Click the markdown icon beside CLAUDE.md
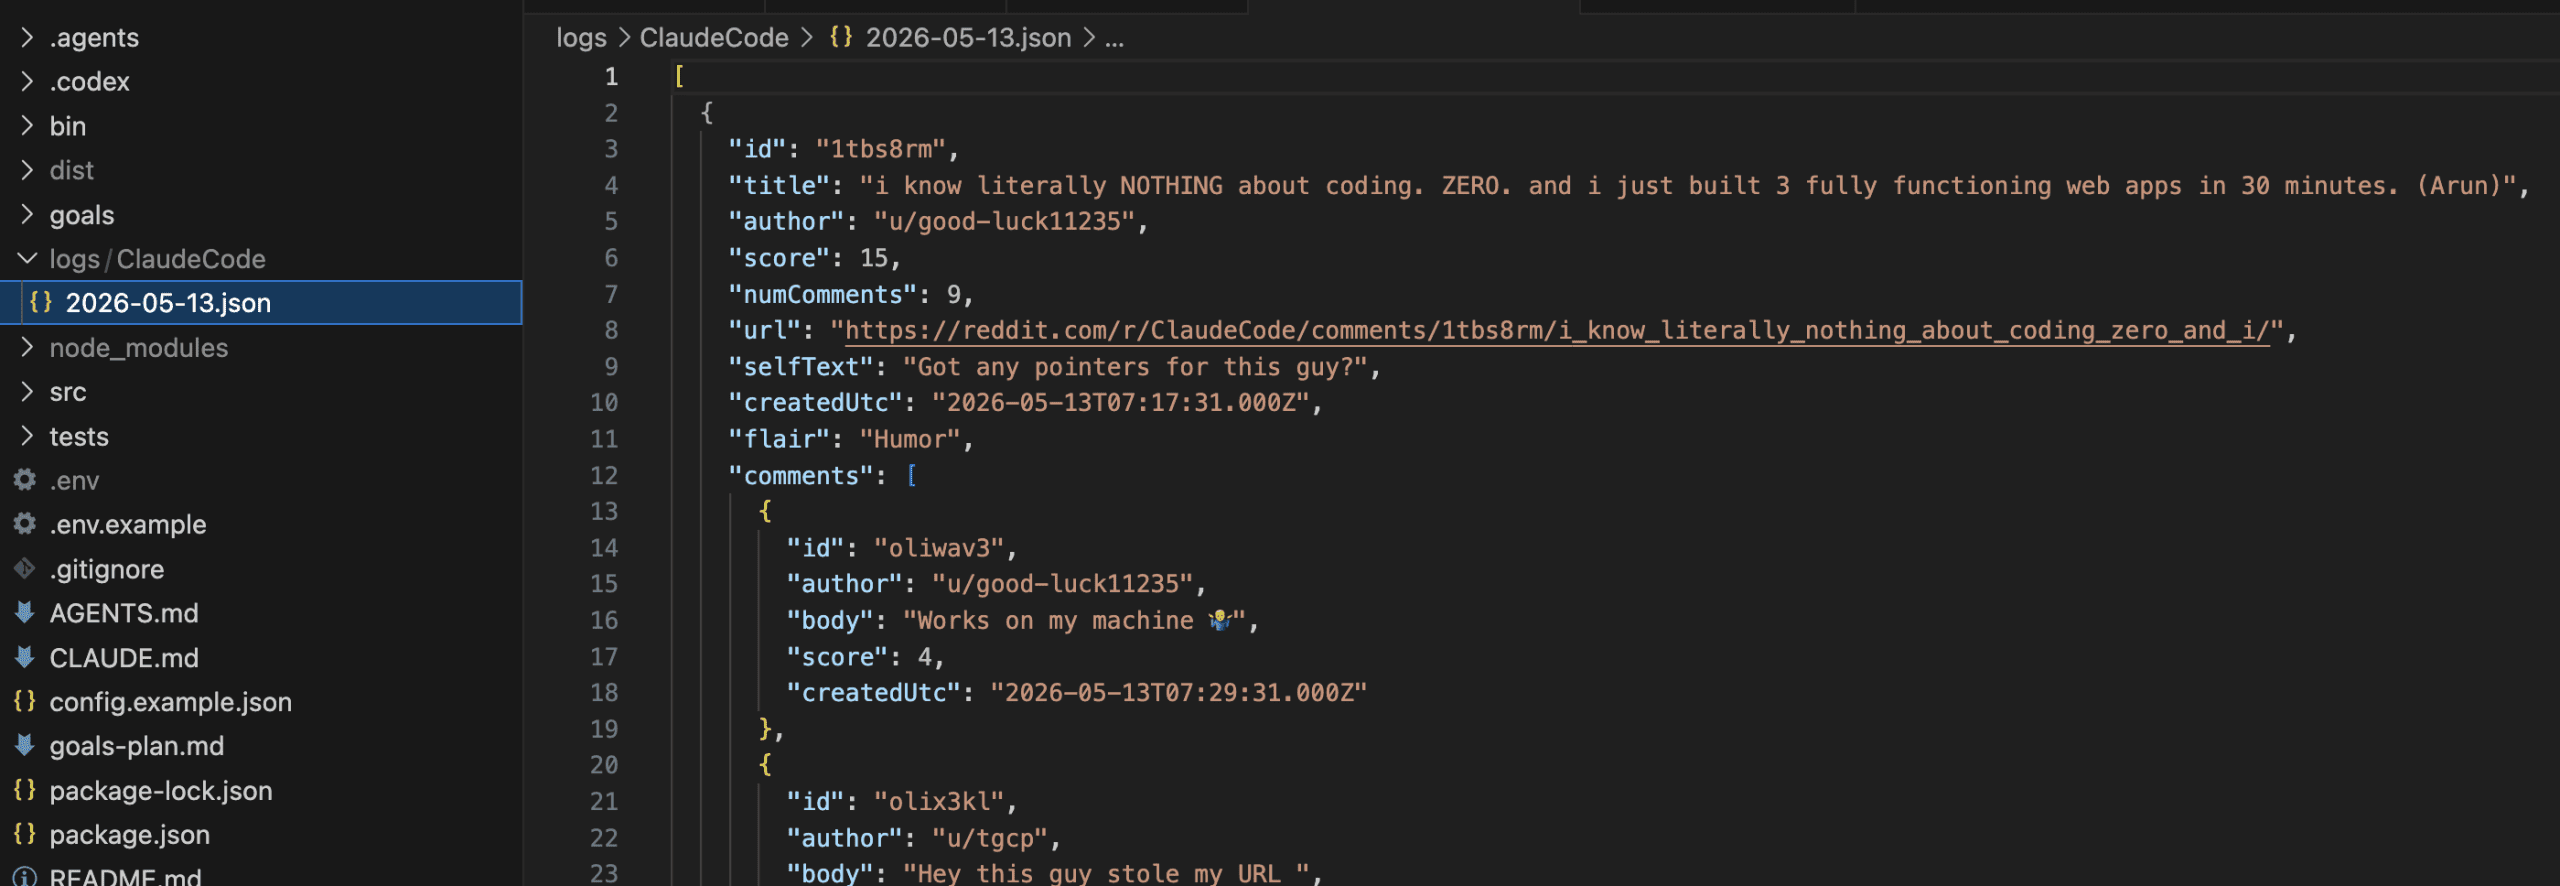This screenshot has height=886, width=2560. [x=25, y=657]
